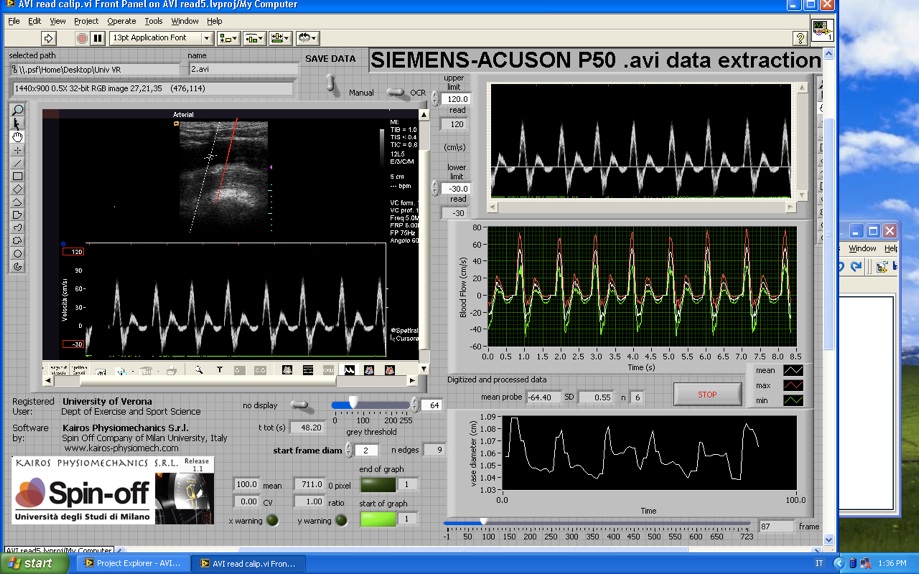
Task: Click the max plot legend swatch
Action: pos(793,385)
